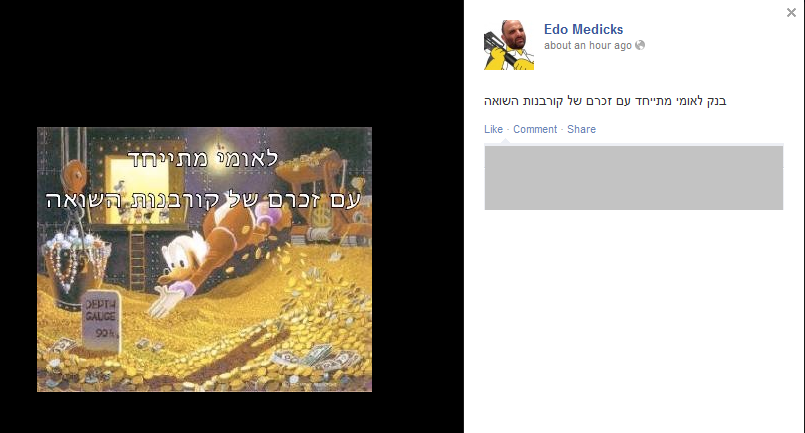
Task: Click the top Hebrew line in the meme
Action: pyautogui.click(x=203, y=159)
